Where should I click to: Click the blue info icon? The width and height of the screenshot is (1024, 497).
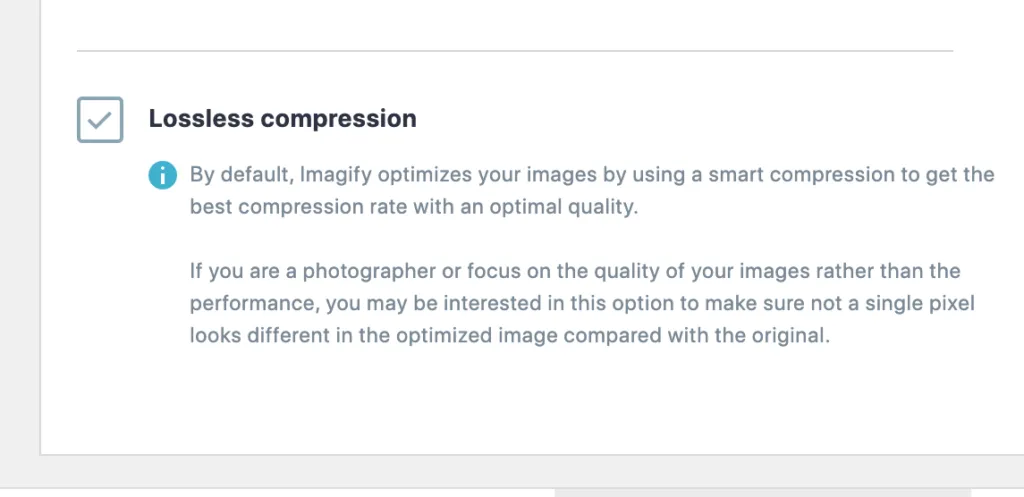[163, 175]
